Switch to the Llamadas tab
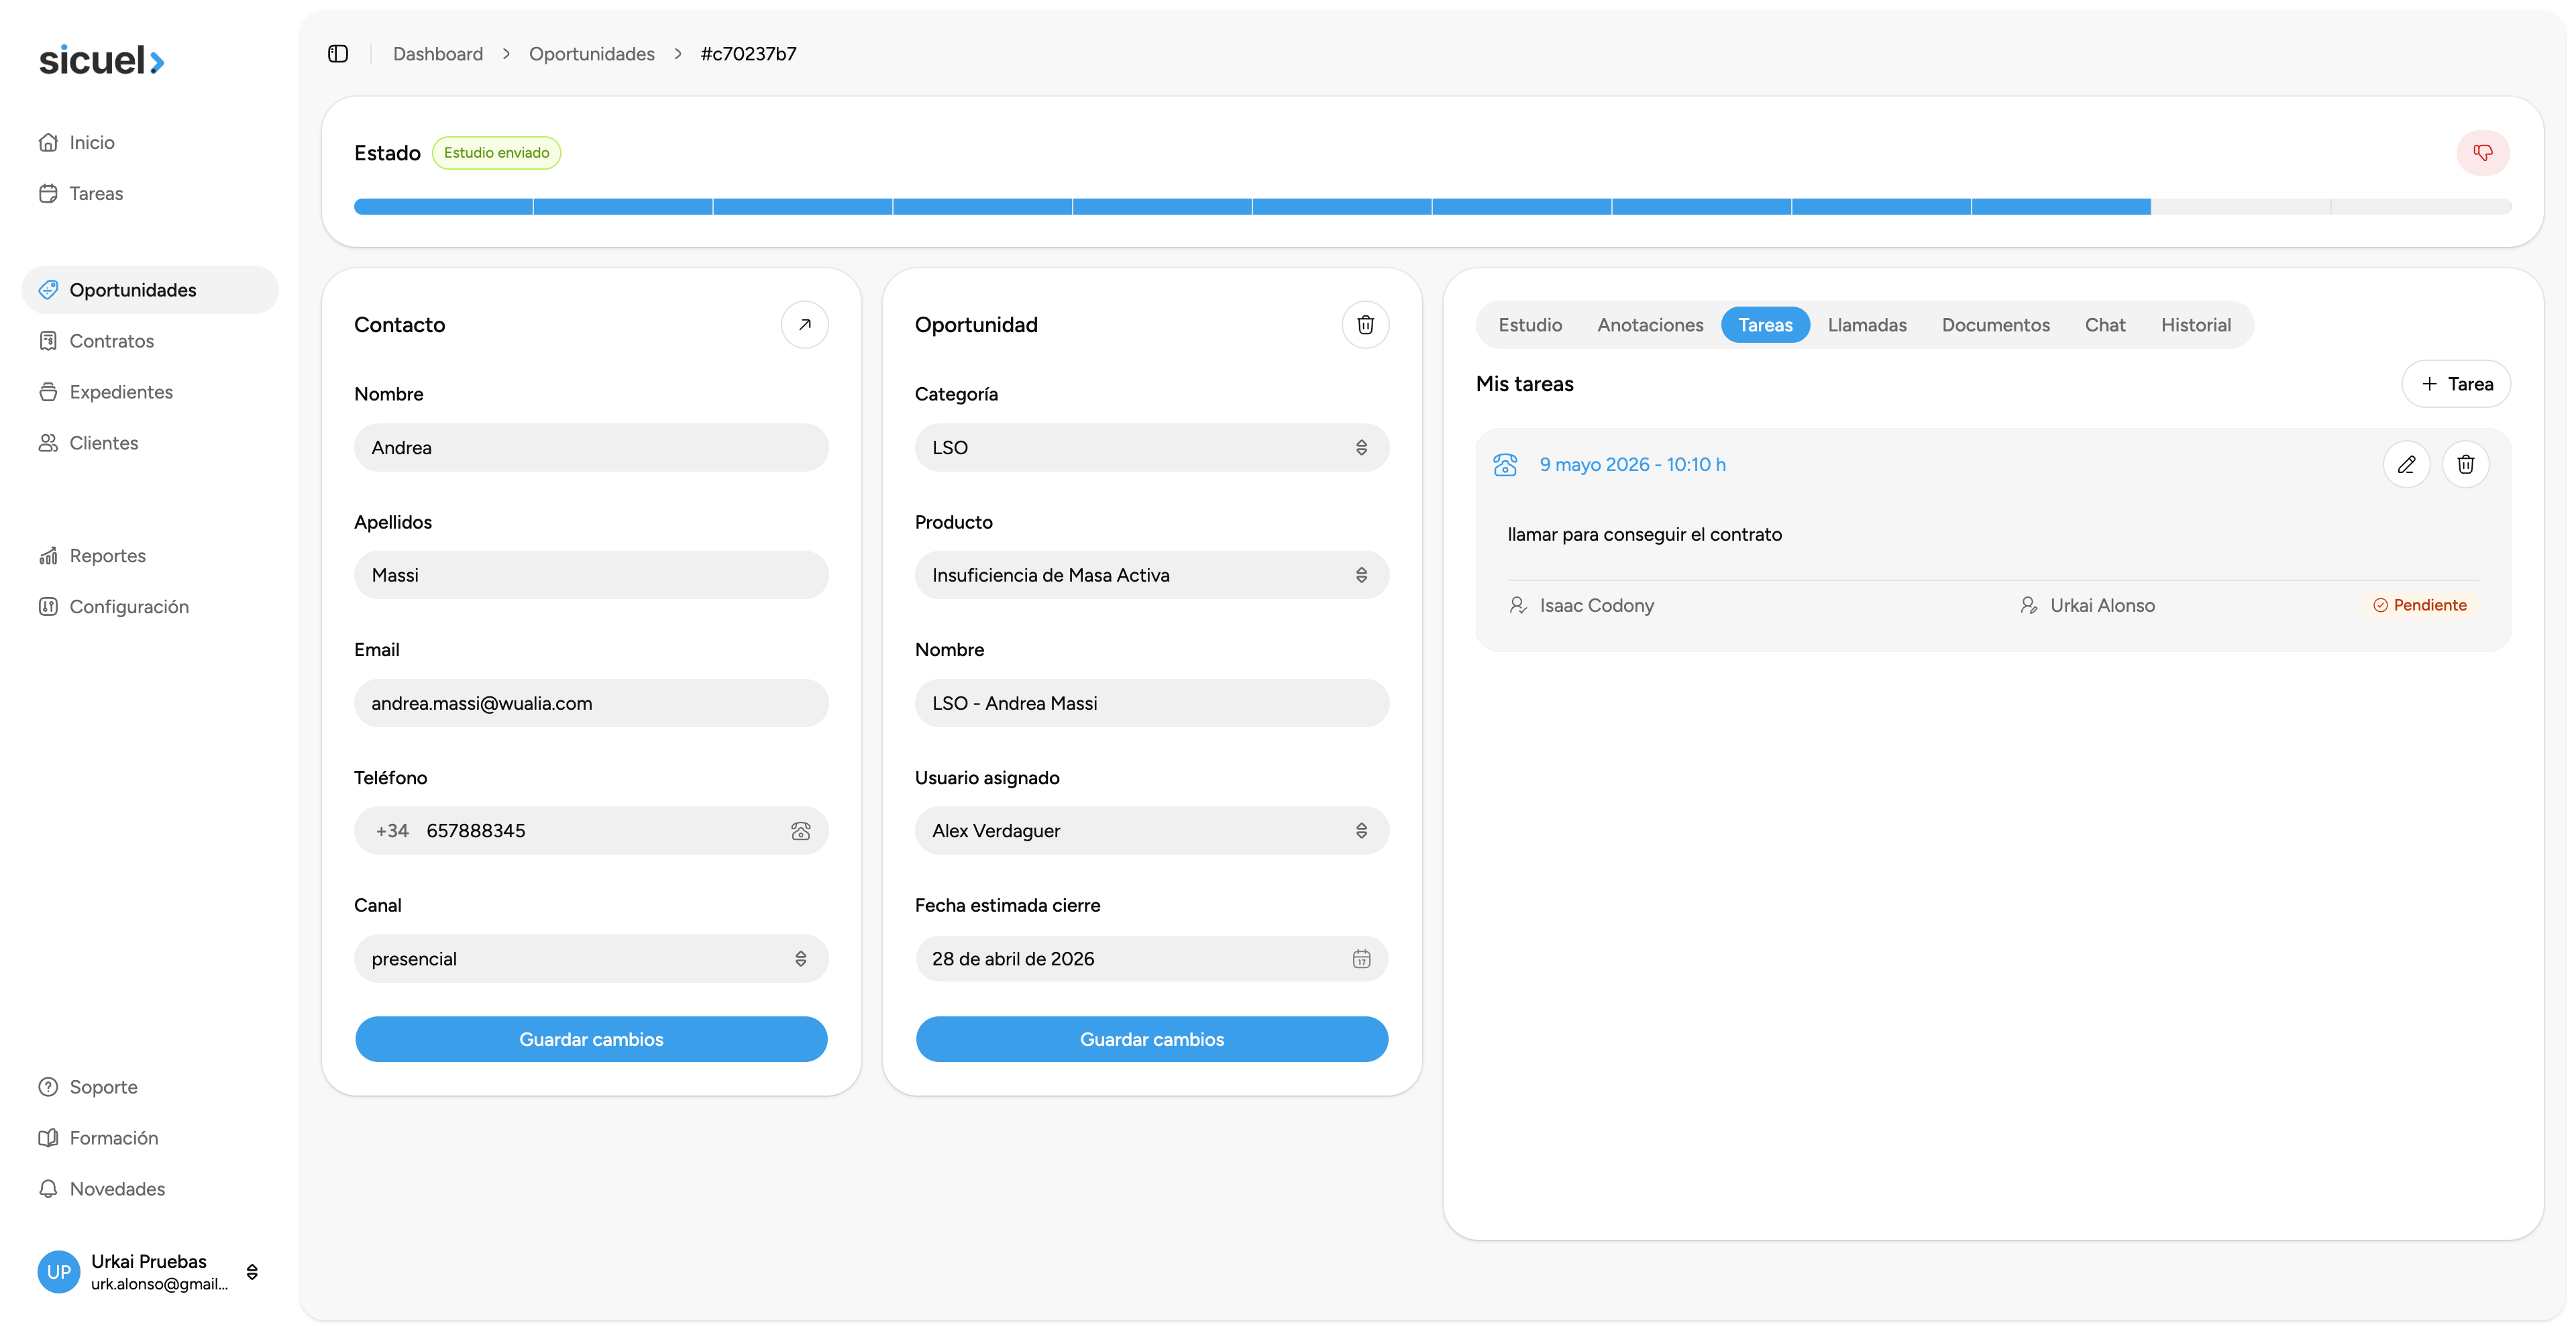 click(x=1867, y=325)
